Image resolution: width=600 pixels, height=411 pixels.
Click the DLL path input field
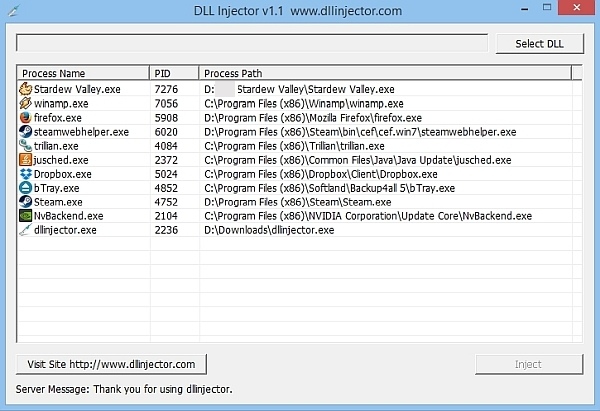(252, 43)
